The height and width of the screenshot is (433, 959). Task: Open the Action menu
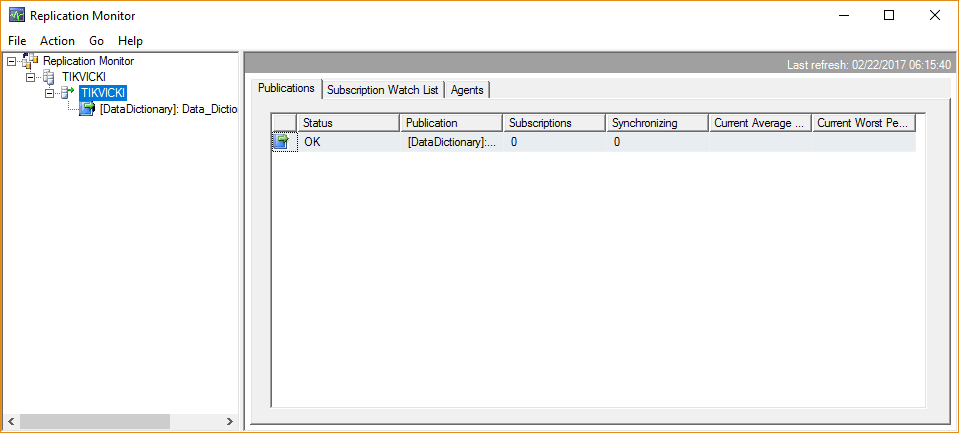(57, 41)
